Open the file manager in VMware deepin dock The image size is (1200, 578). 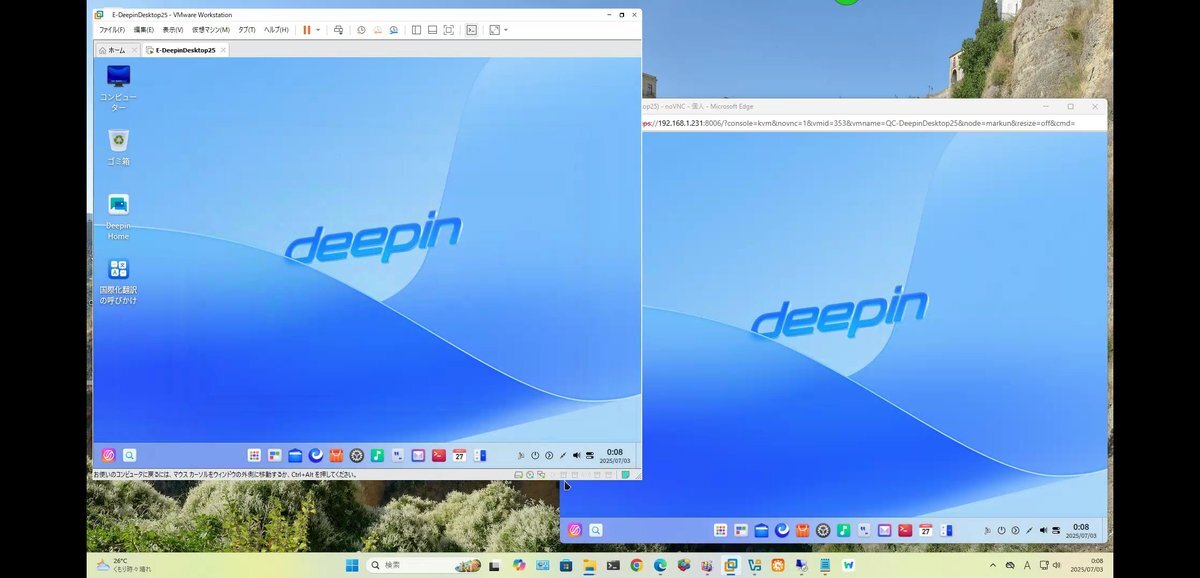295,455
